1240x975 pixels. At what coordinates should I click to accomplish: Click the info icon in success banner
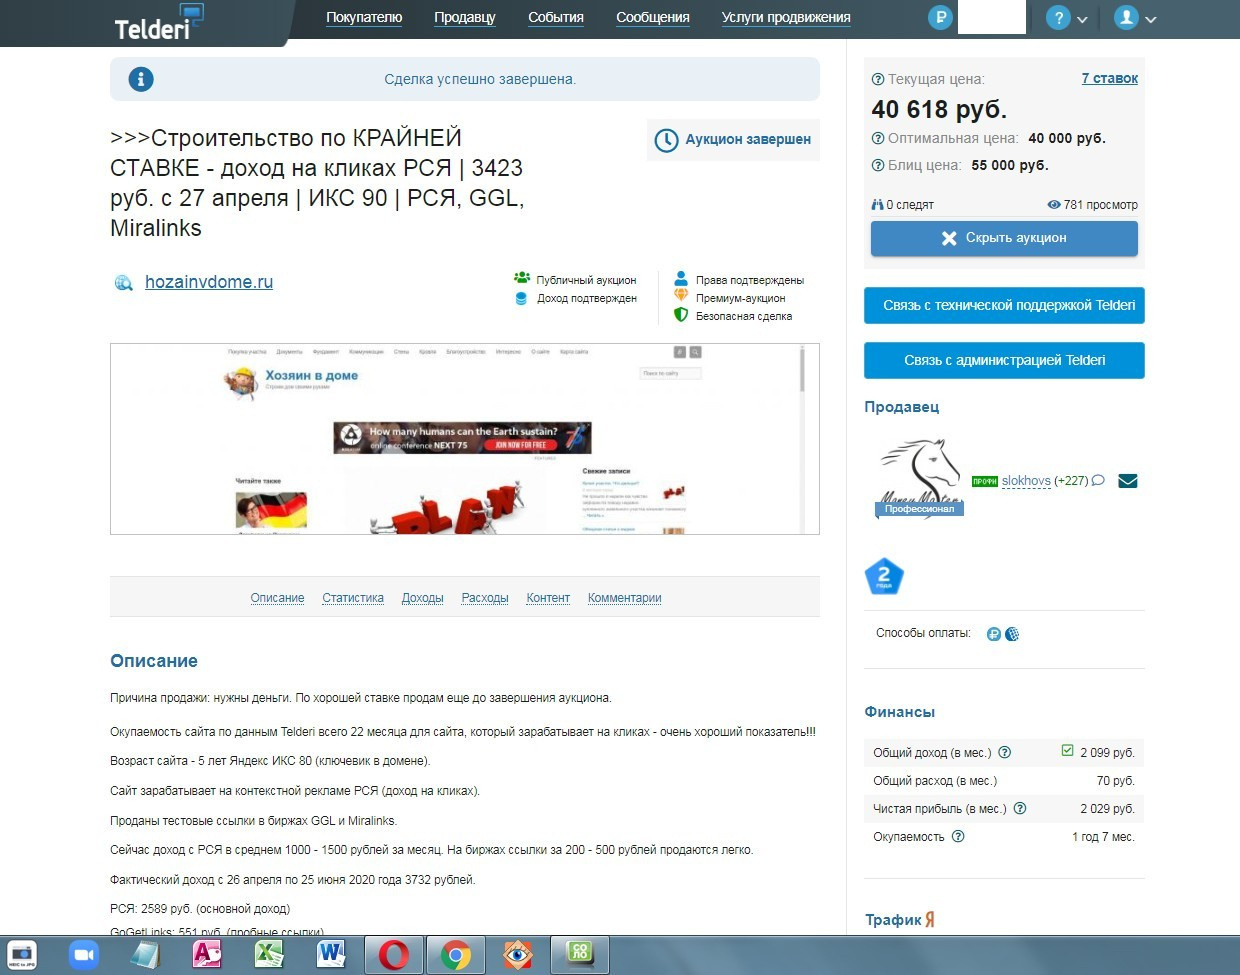[x=141, y=79]
